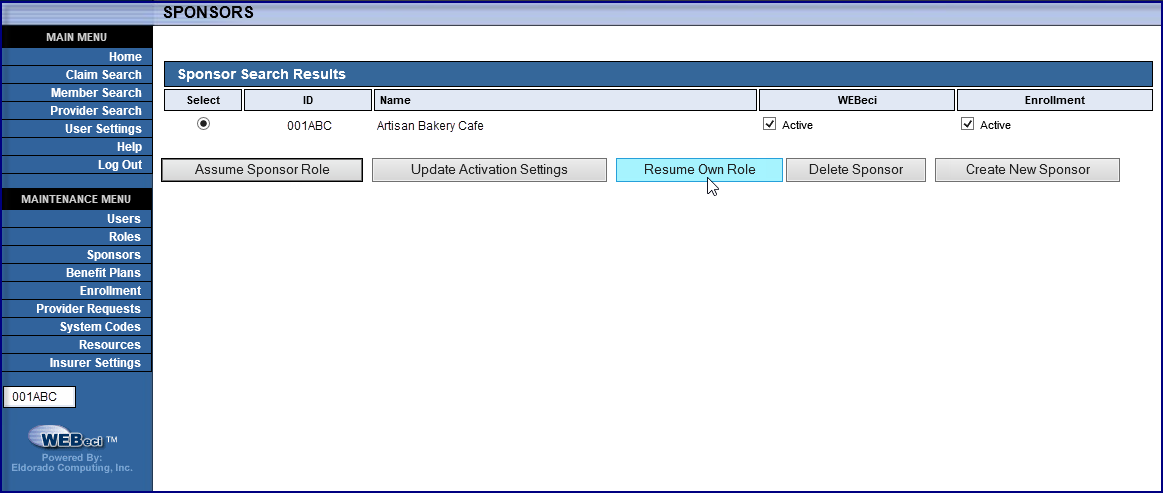
Task: Click the Create New Sponsor button
Action: (x=1027, y=170)
